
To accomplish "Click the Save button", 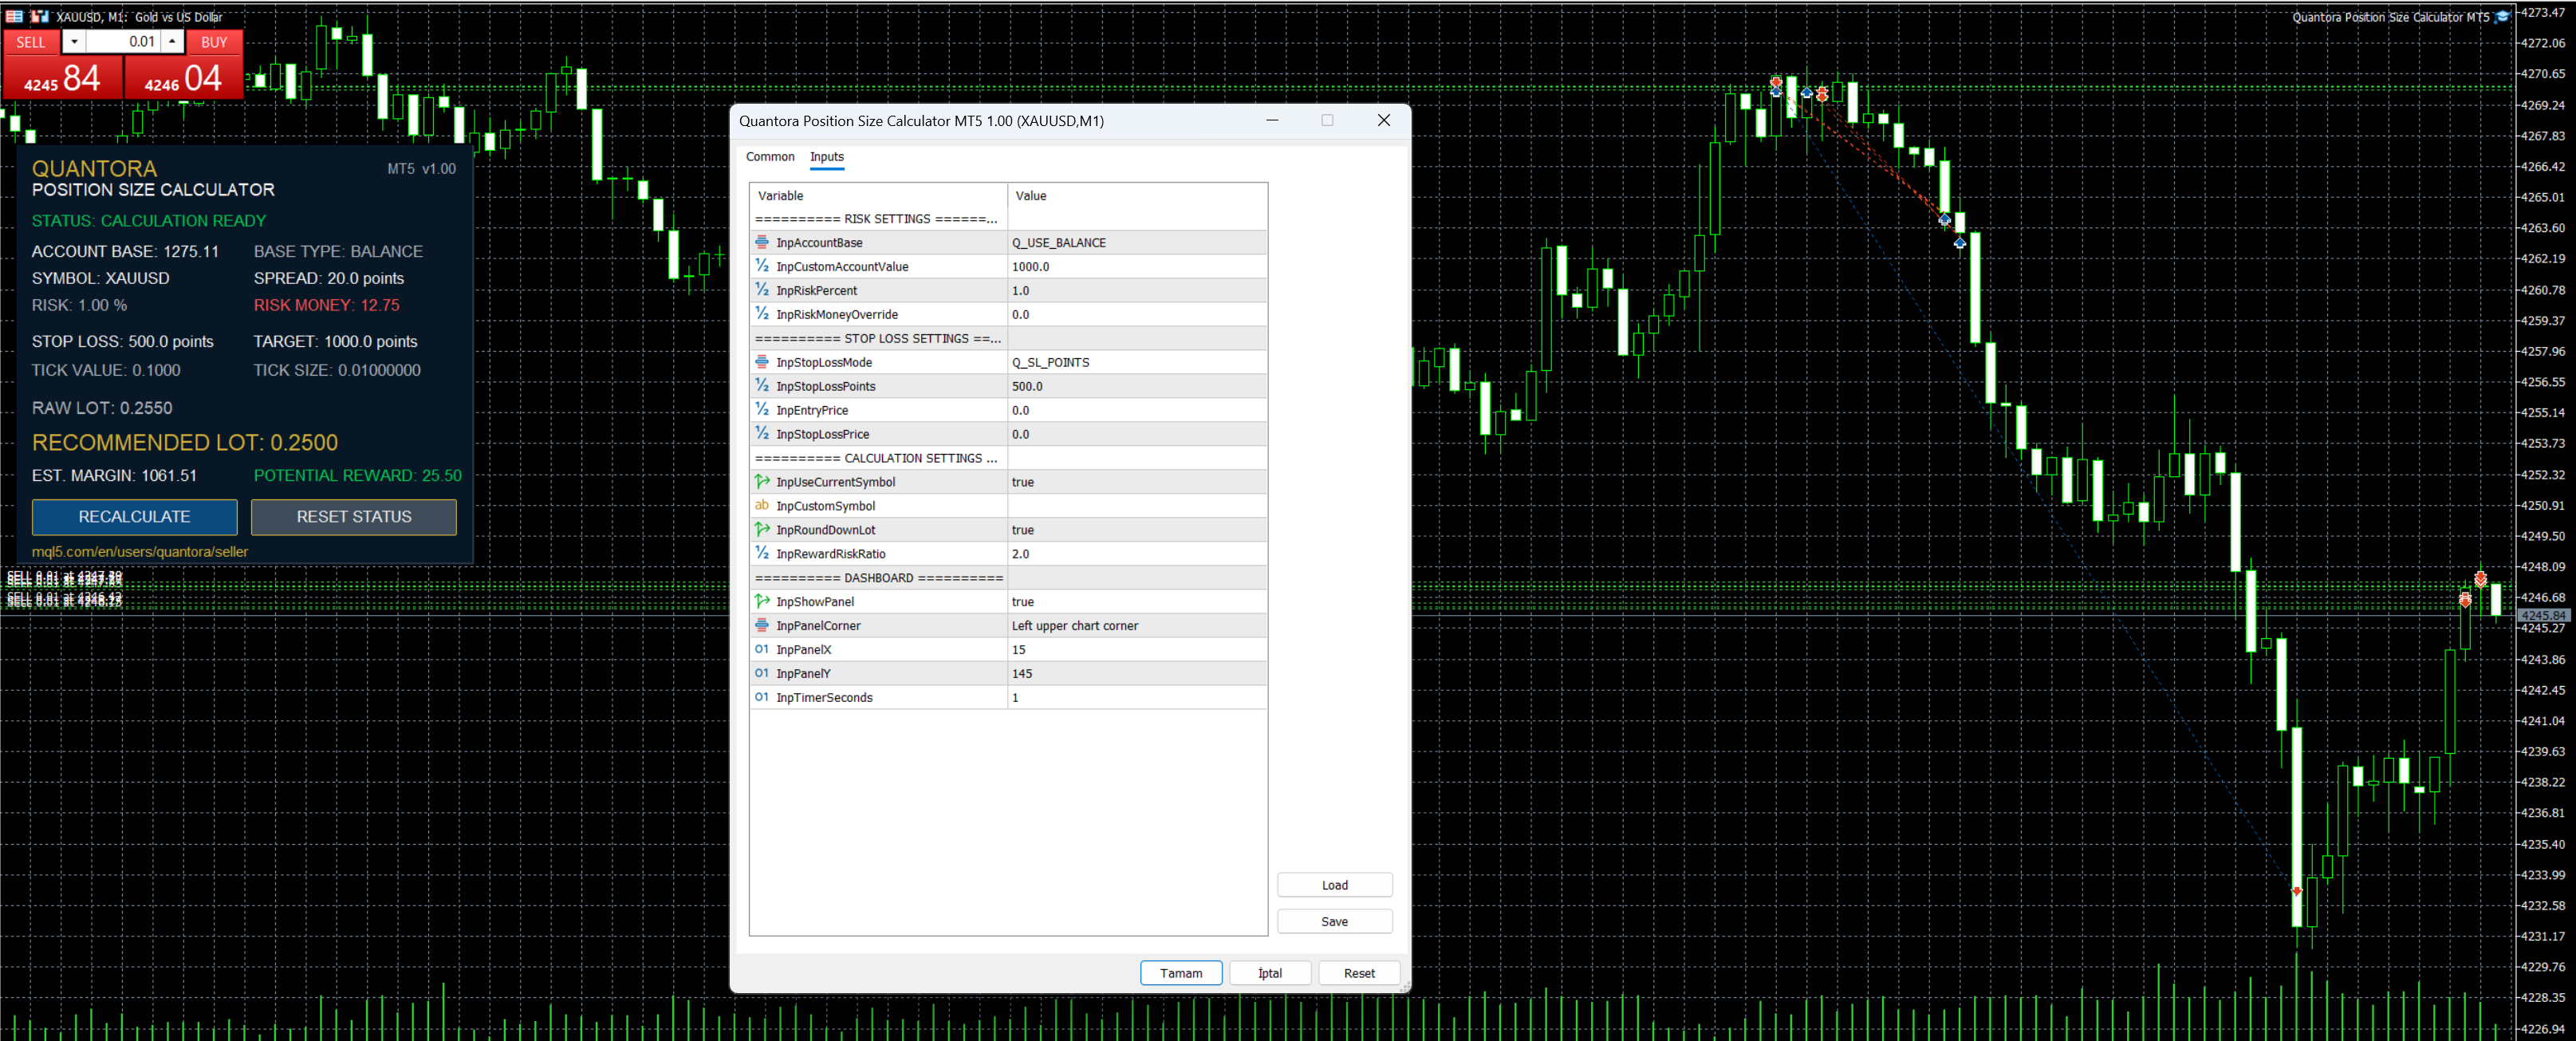I will [x=1335, y=922].
